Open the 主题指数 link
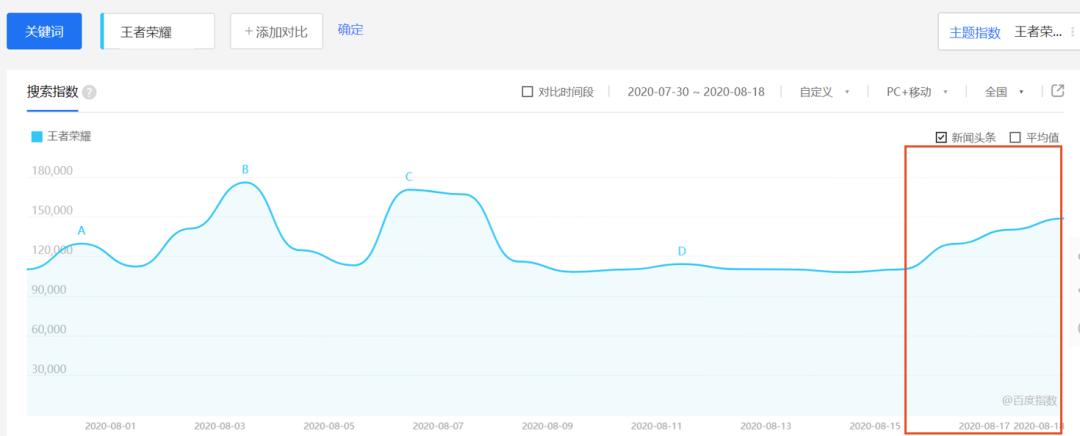 pyautogui.click(x=975, y=32)
